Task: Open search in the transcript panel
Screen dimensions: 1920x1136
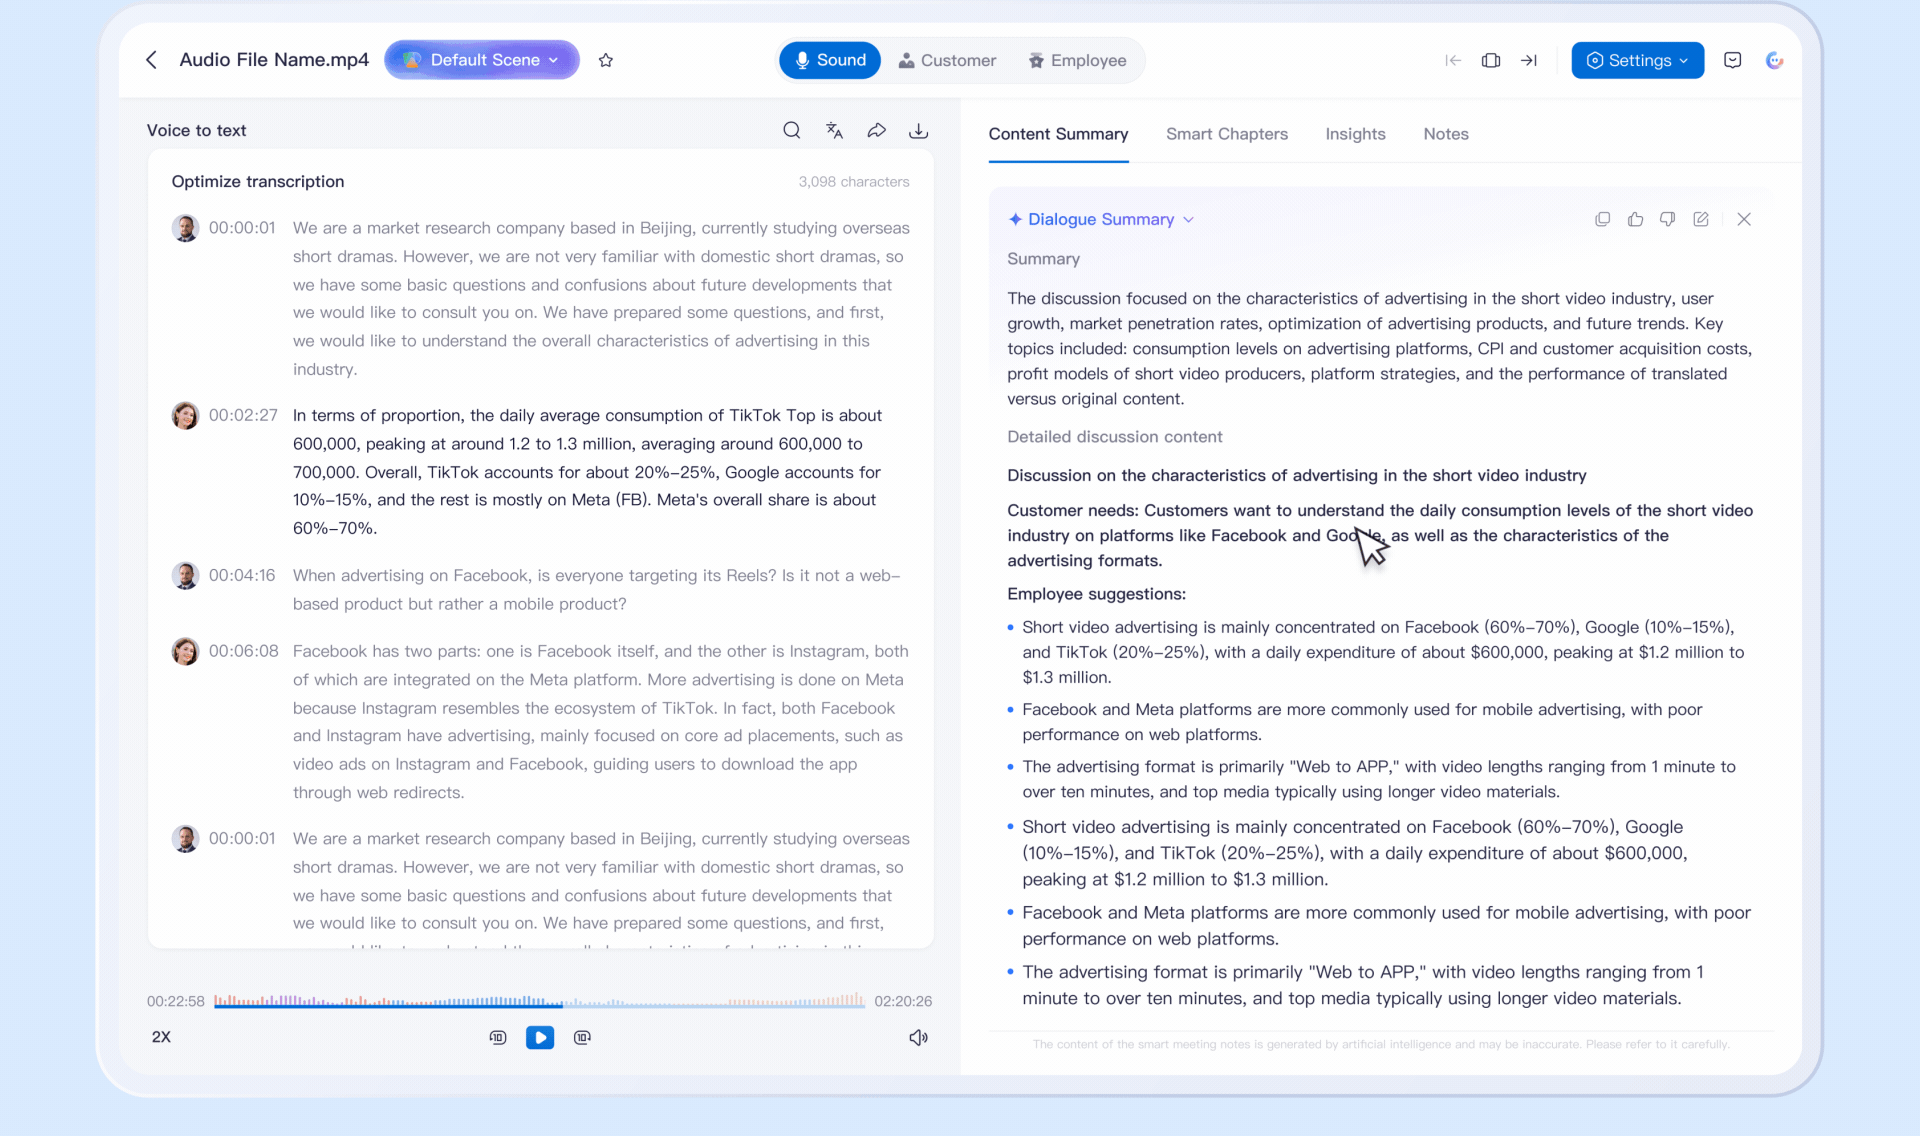Action: pos(791,130)
